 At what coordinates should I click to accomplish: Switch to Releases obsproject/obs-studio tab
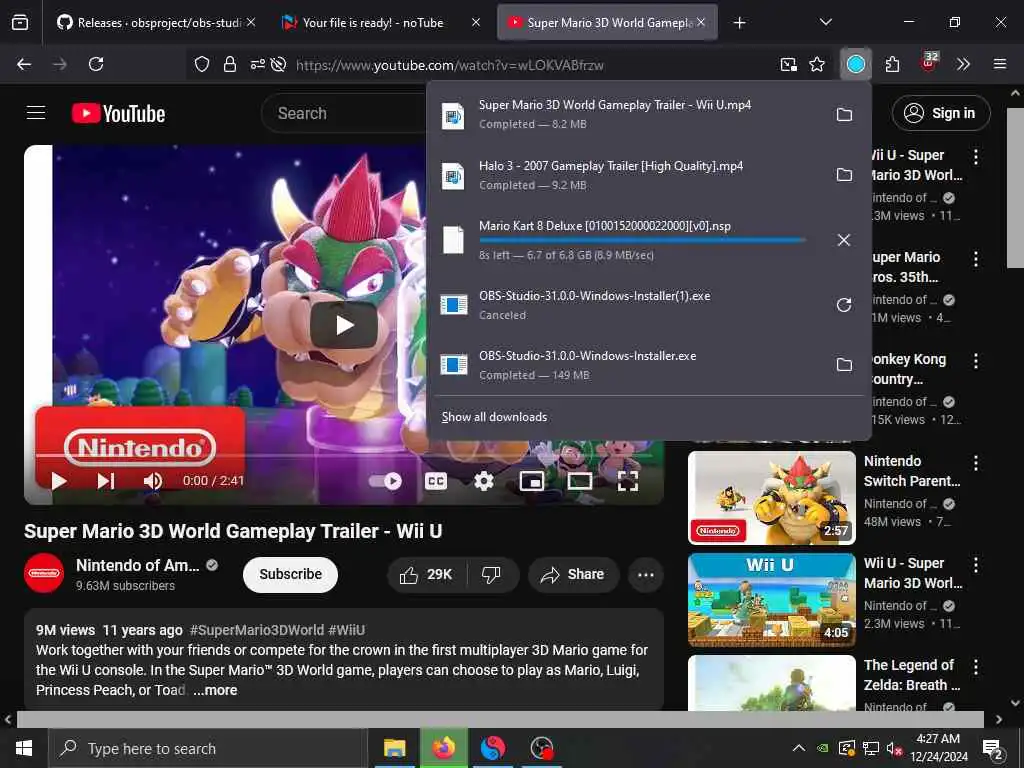pos(152,22)
